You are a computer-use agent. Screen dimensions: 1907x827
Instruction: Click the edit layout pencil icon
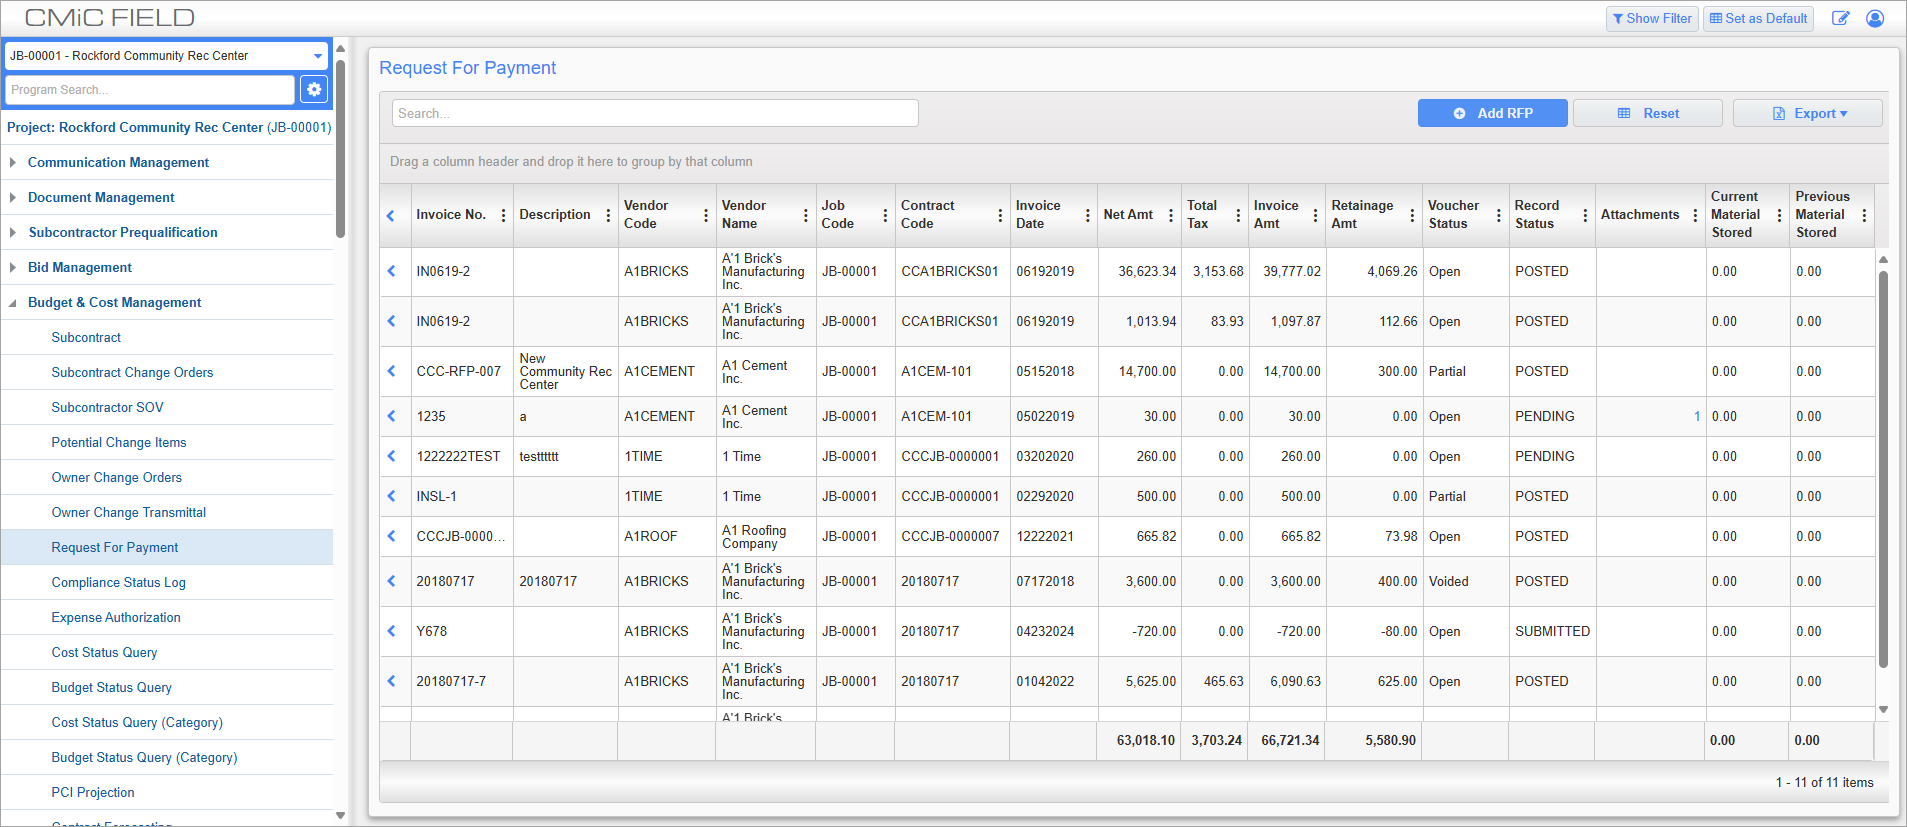pos(1840,18)
